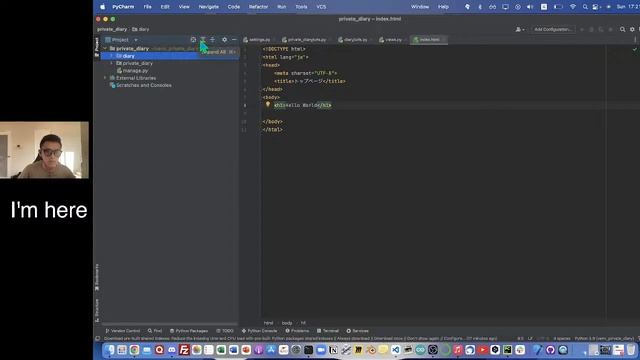The height and width of the screenshot is (360, 640).
Task: Open Google Chrome from the Dock
Action: pos(134,350)
